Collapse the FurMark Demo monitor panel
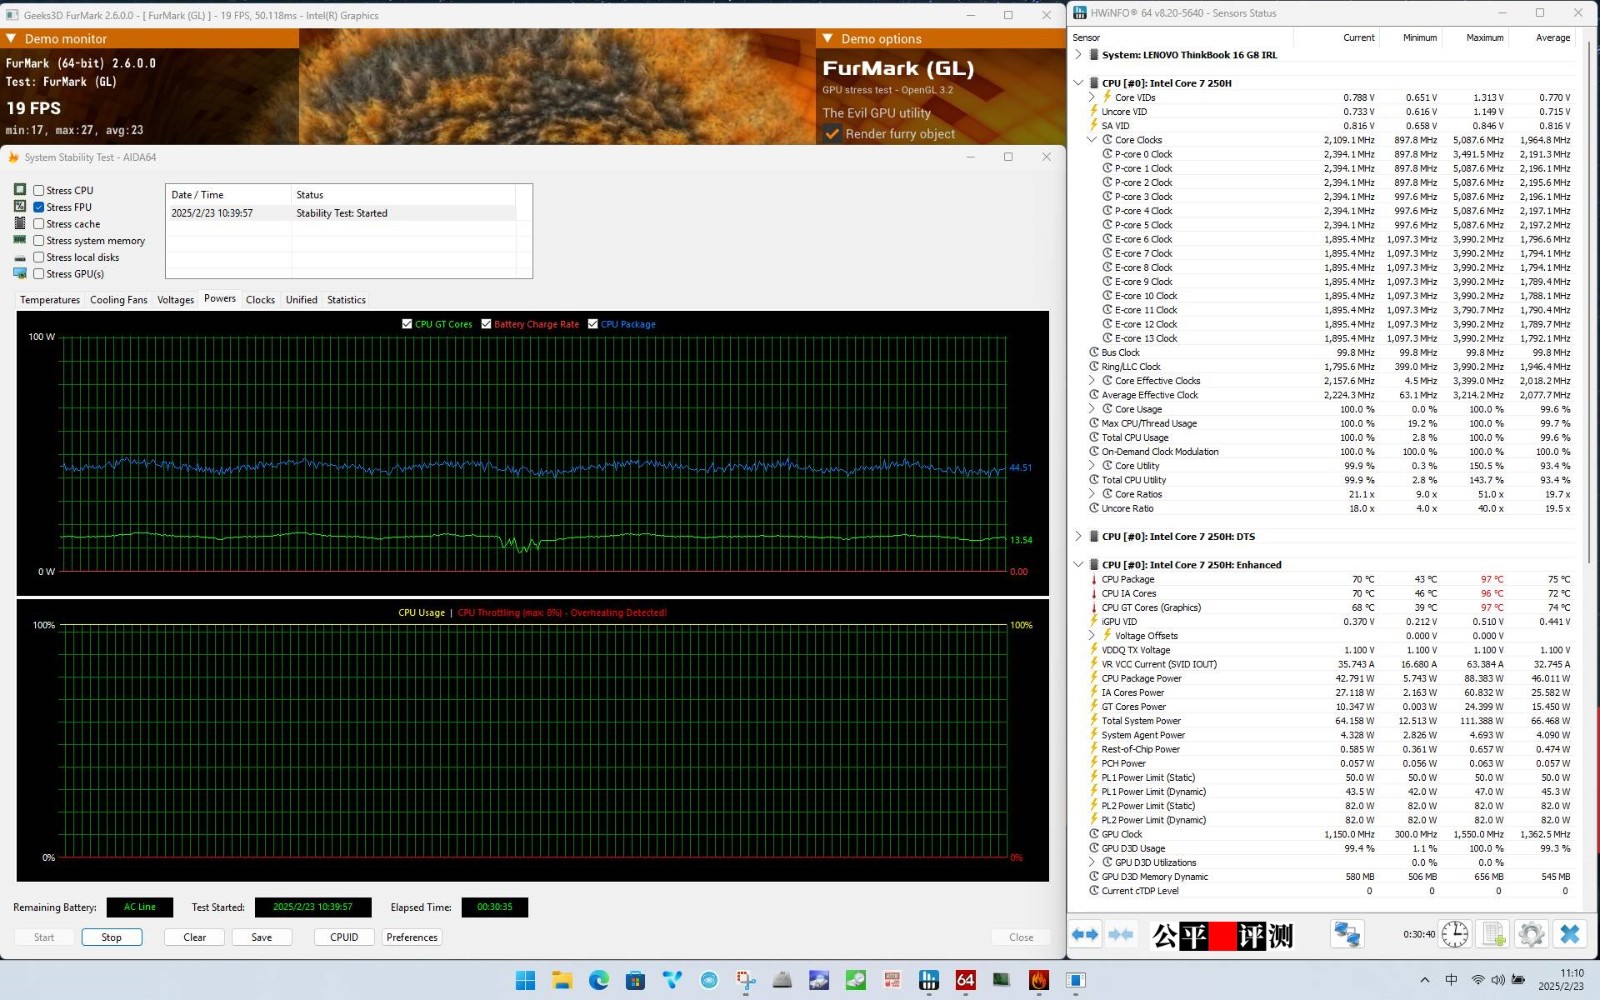Screen dimensions: 1600x1000 point(11,39)
